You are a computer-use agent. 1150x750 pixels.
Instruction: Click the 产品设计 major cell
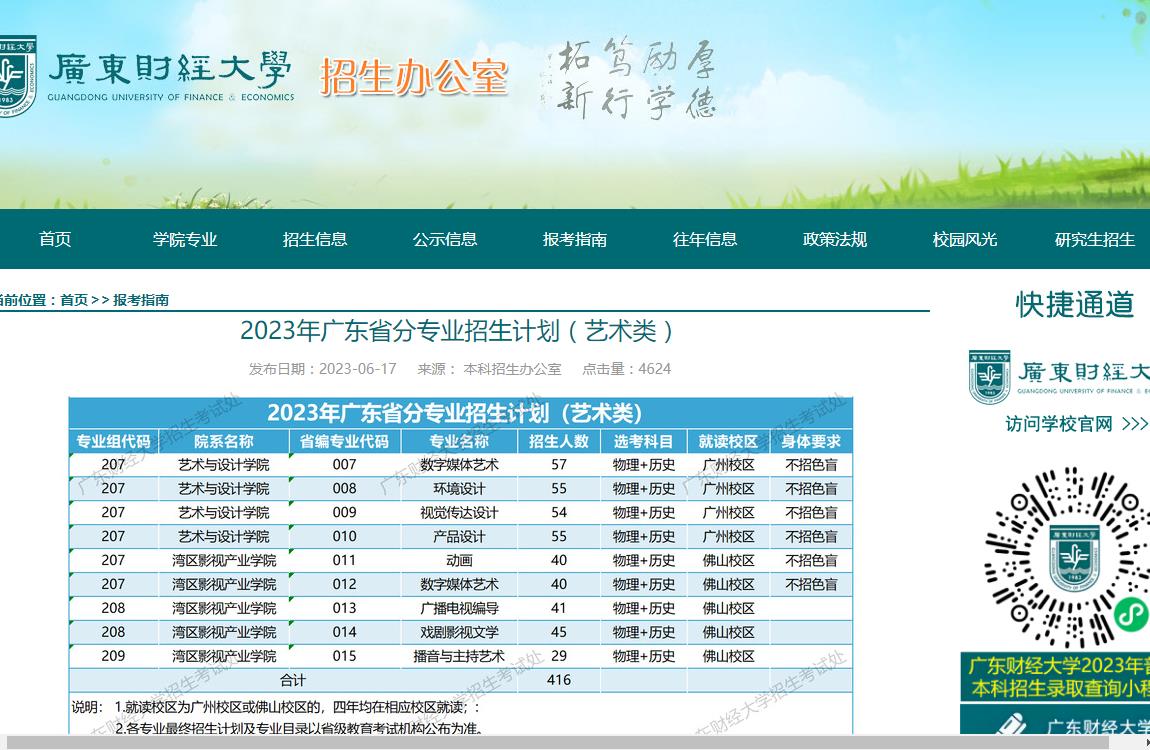(x=458, y=536)
